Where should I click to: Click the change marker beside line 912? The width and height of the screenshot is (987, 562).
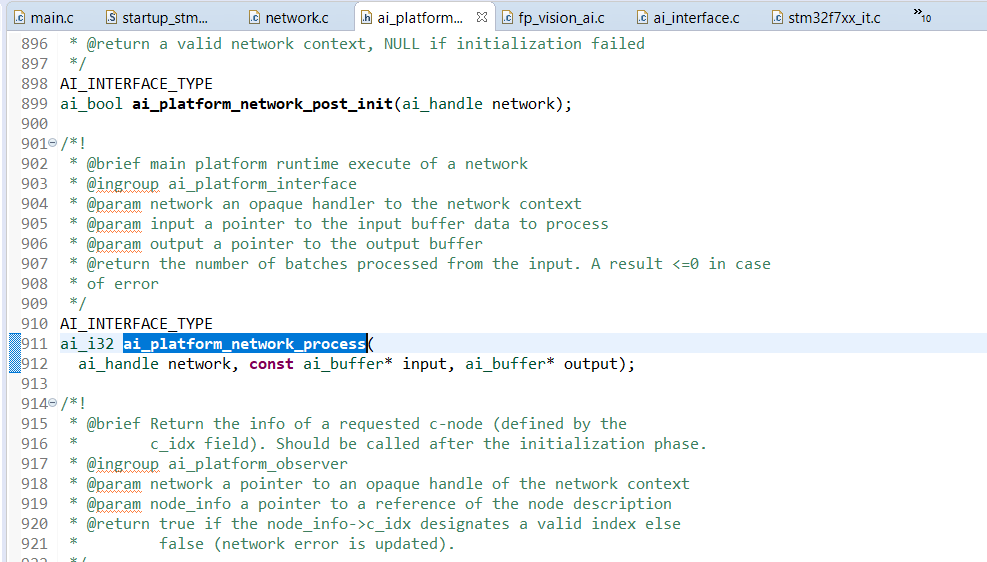pyautogui.click(x=14, y=364)
